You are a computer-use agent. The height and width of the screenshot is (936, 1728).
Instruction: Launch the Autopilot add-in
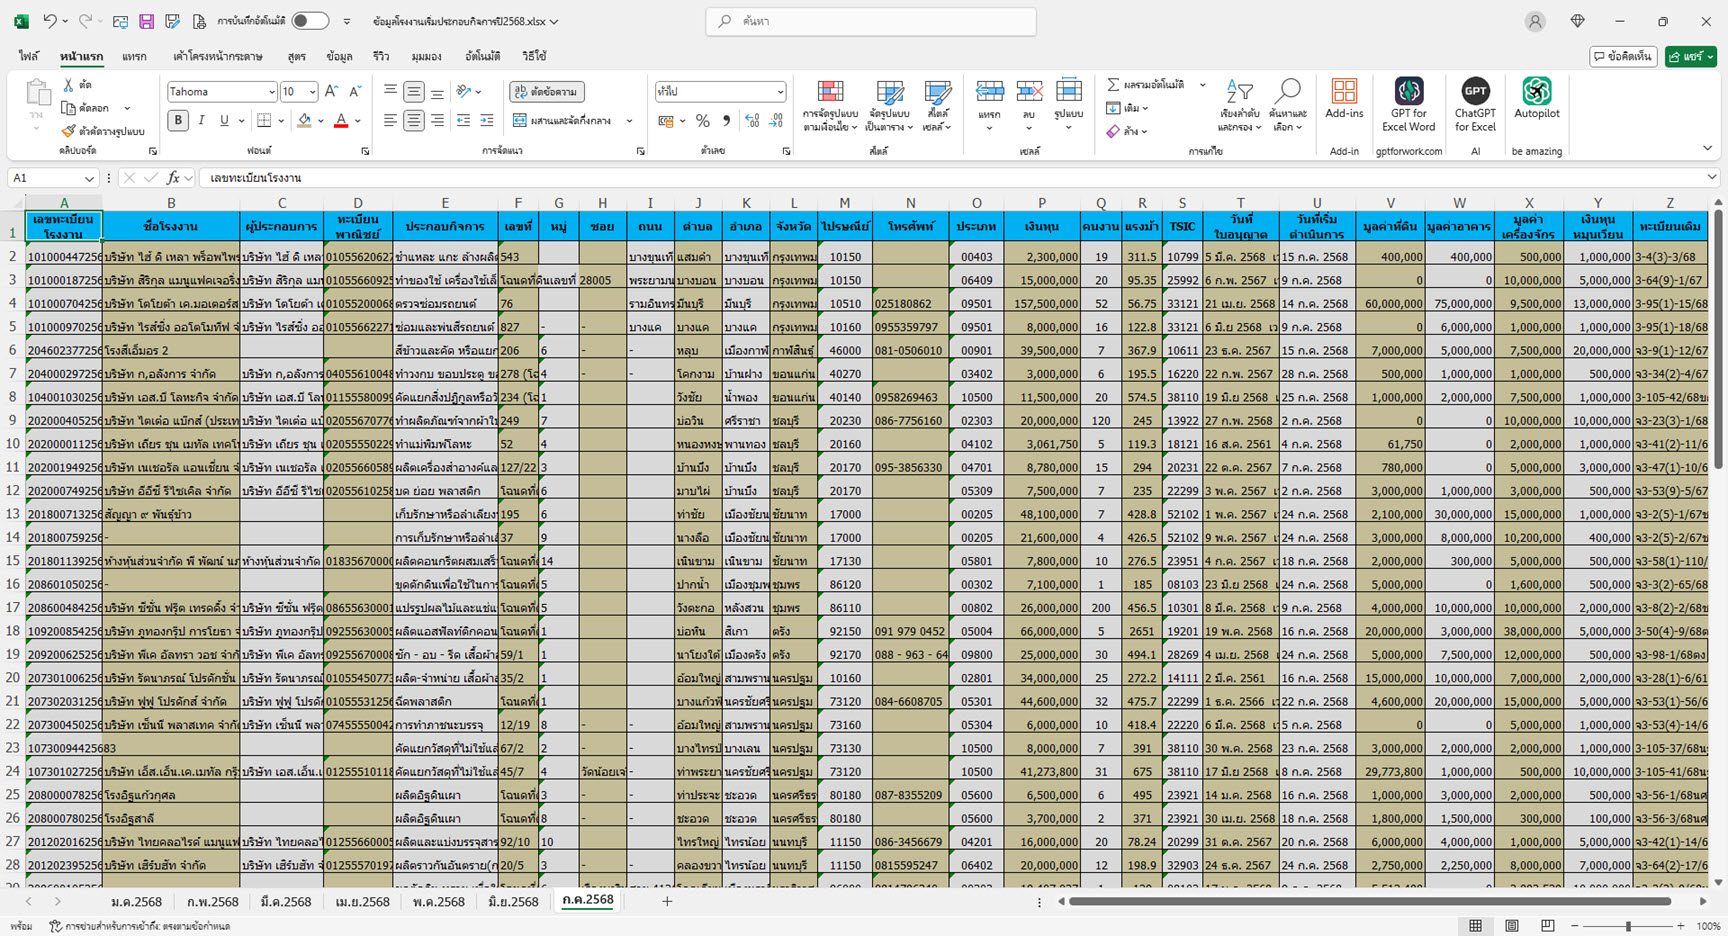pyautogui.click(x=1536, y=98)
